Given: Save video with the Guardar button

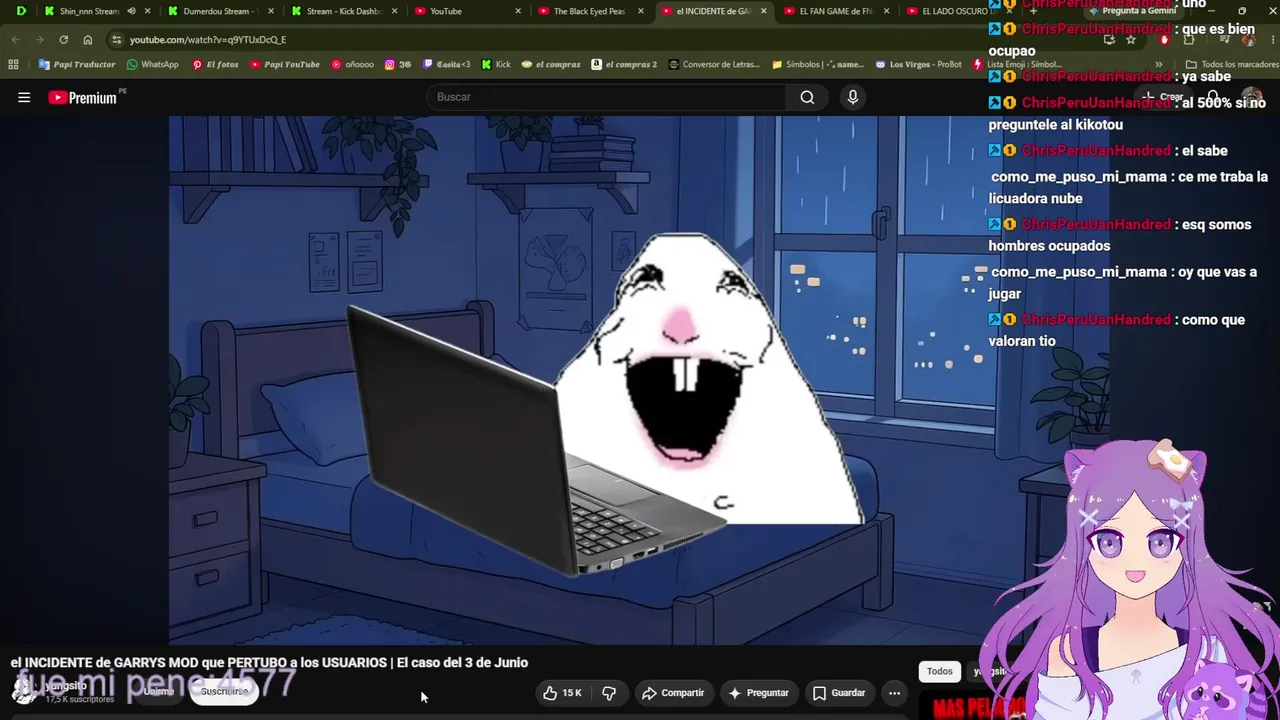Looking at the screenshot, I should click(x=838, y=693).
